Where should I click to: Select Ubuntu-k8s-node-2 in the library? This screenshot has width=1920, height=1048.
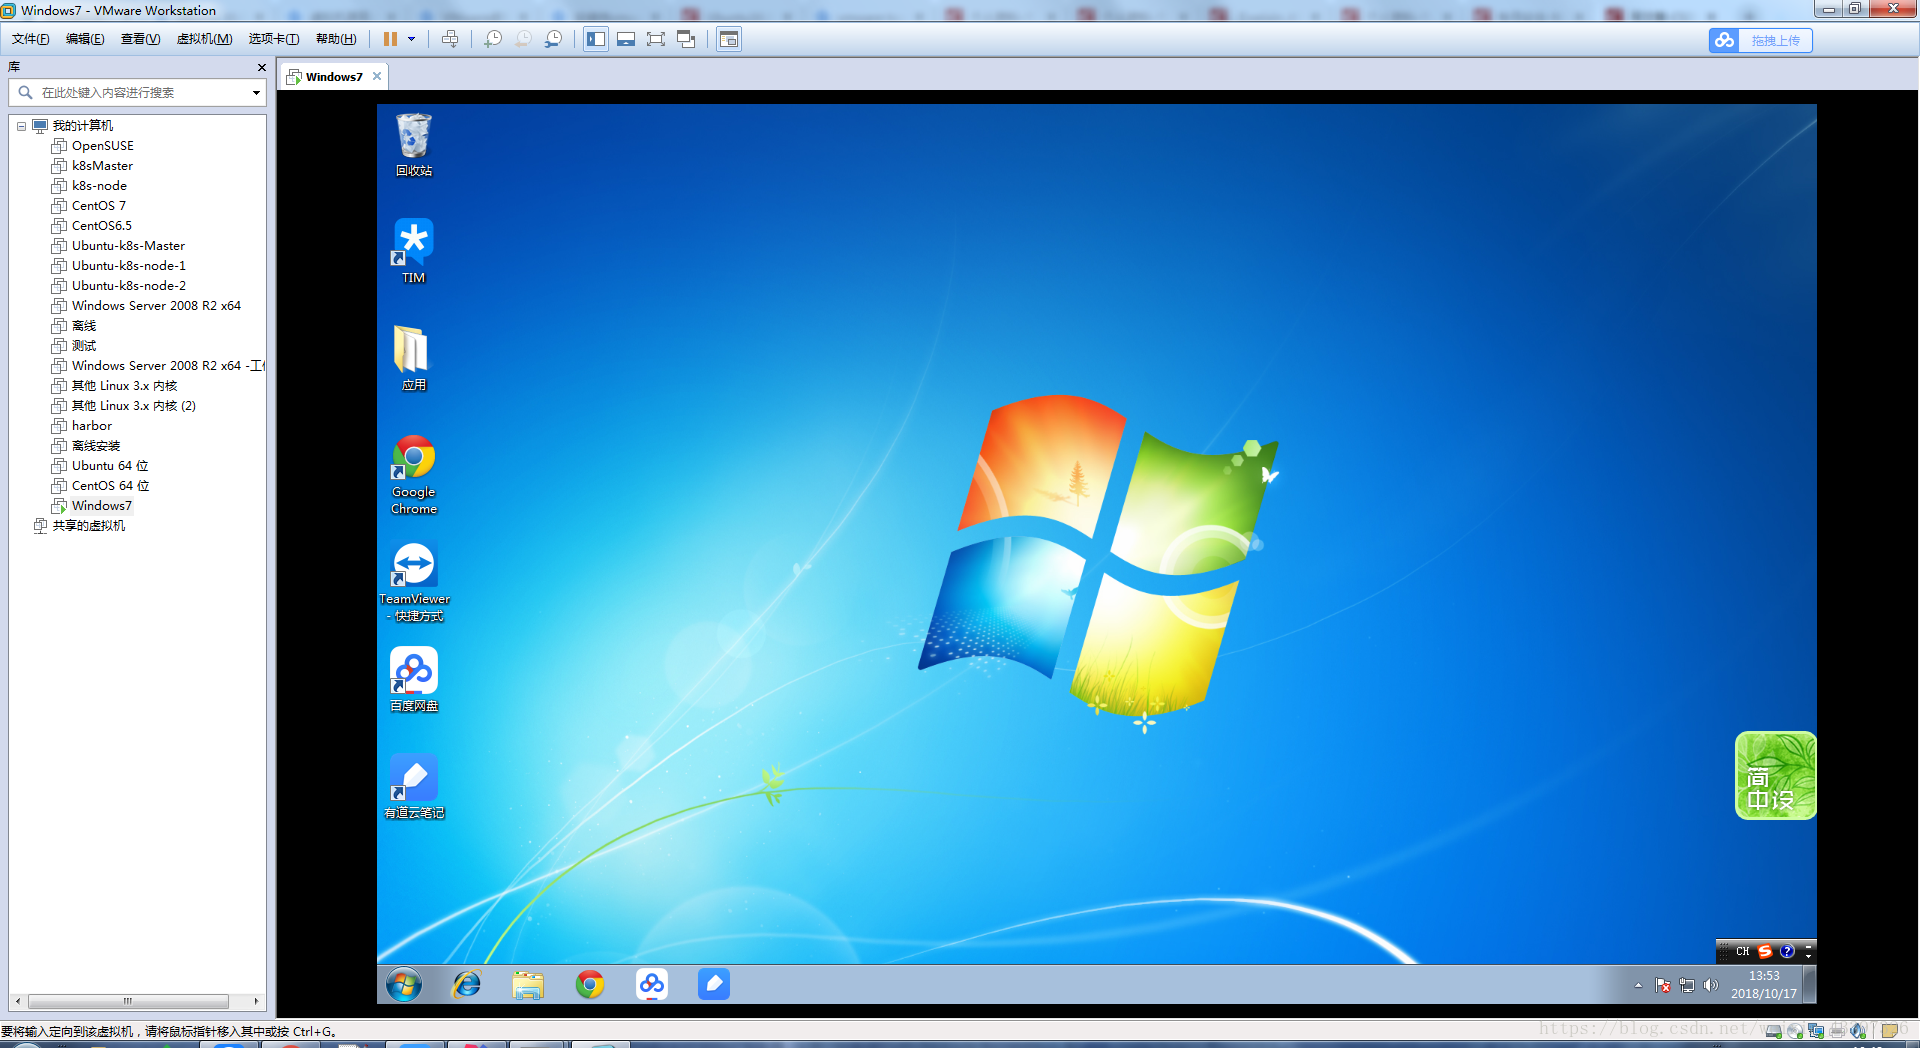pos(128,286)
